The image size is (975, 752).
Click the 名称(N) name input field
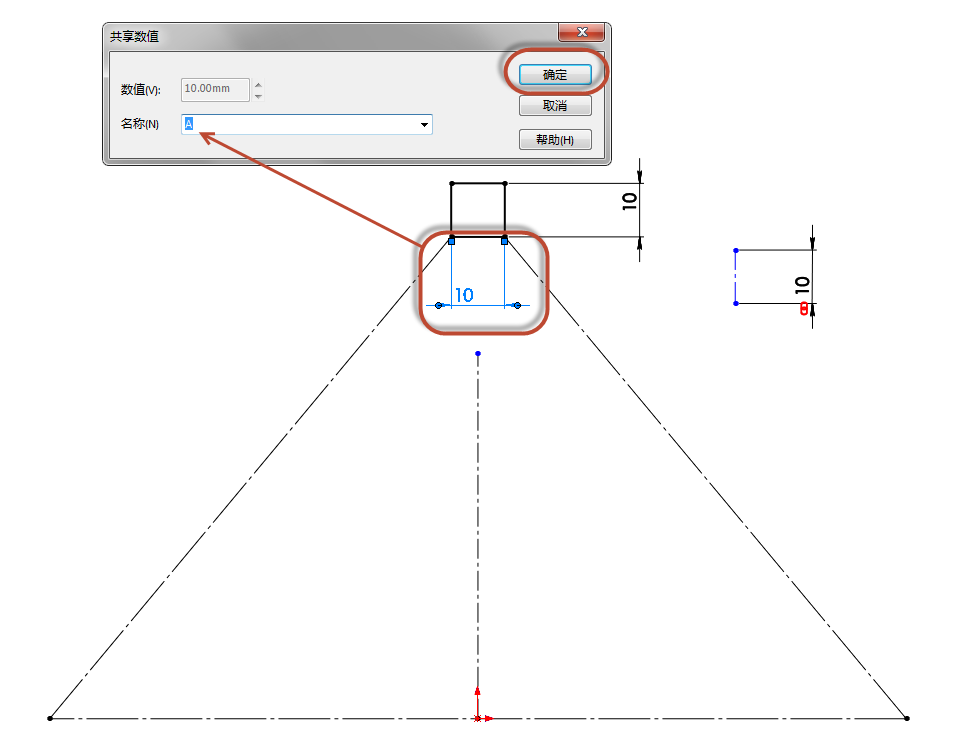point(307,124)
